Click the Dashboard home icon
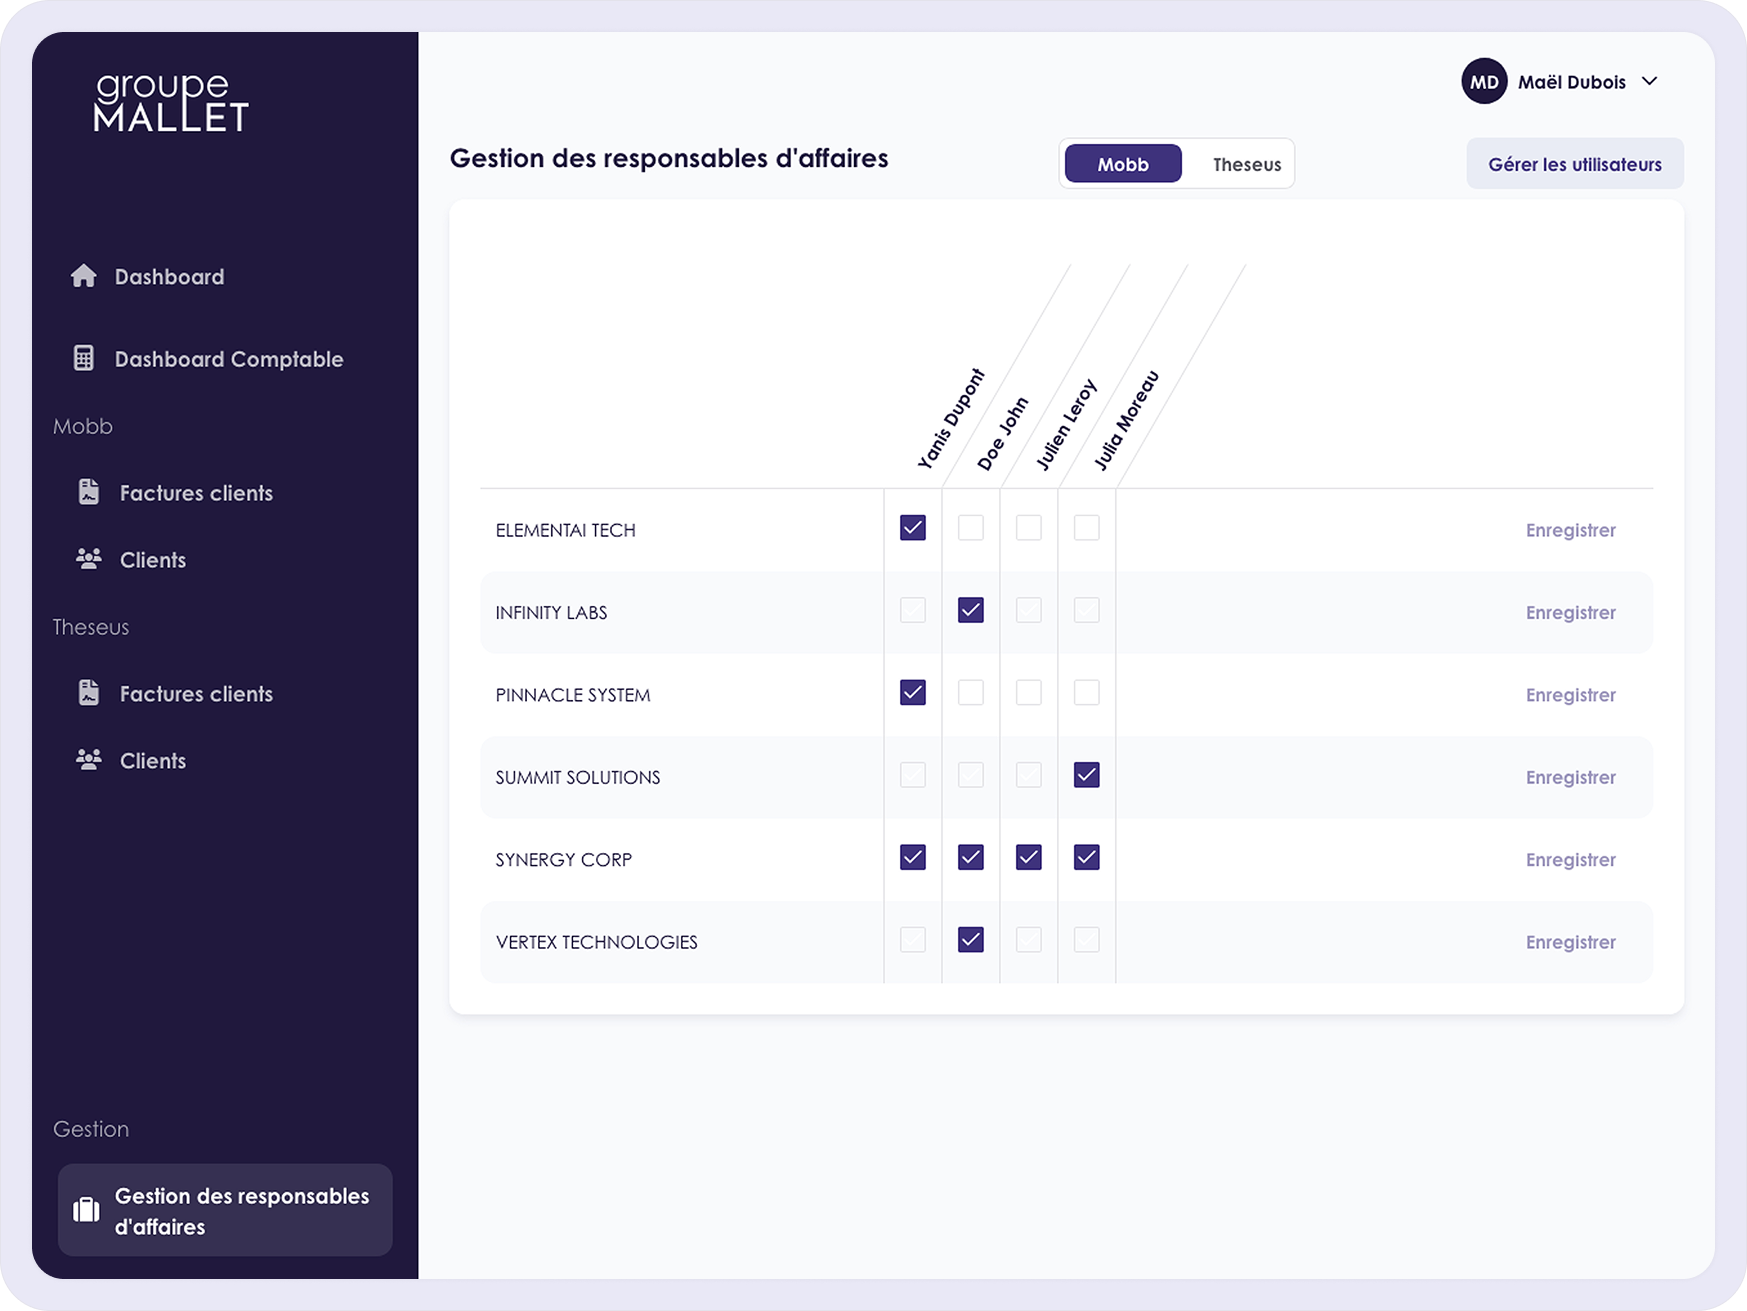Image resolution: width=1747 pixels, height=1311 pixels. click(x=84, y=276)
